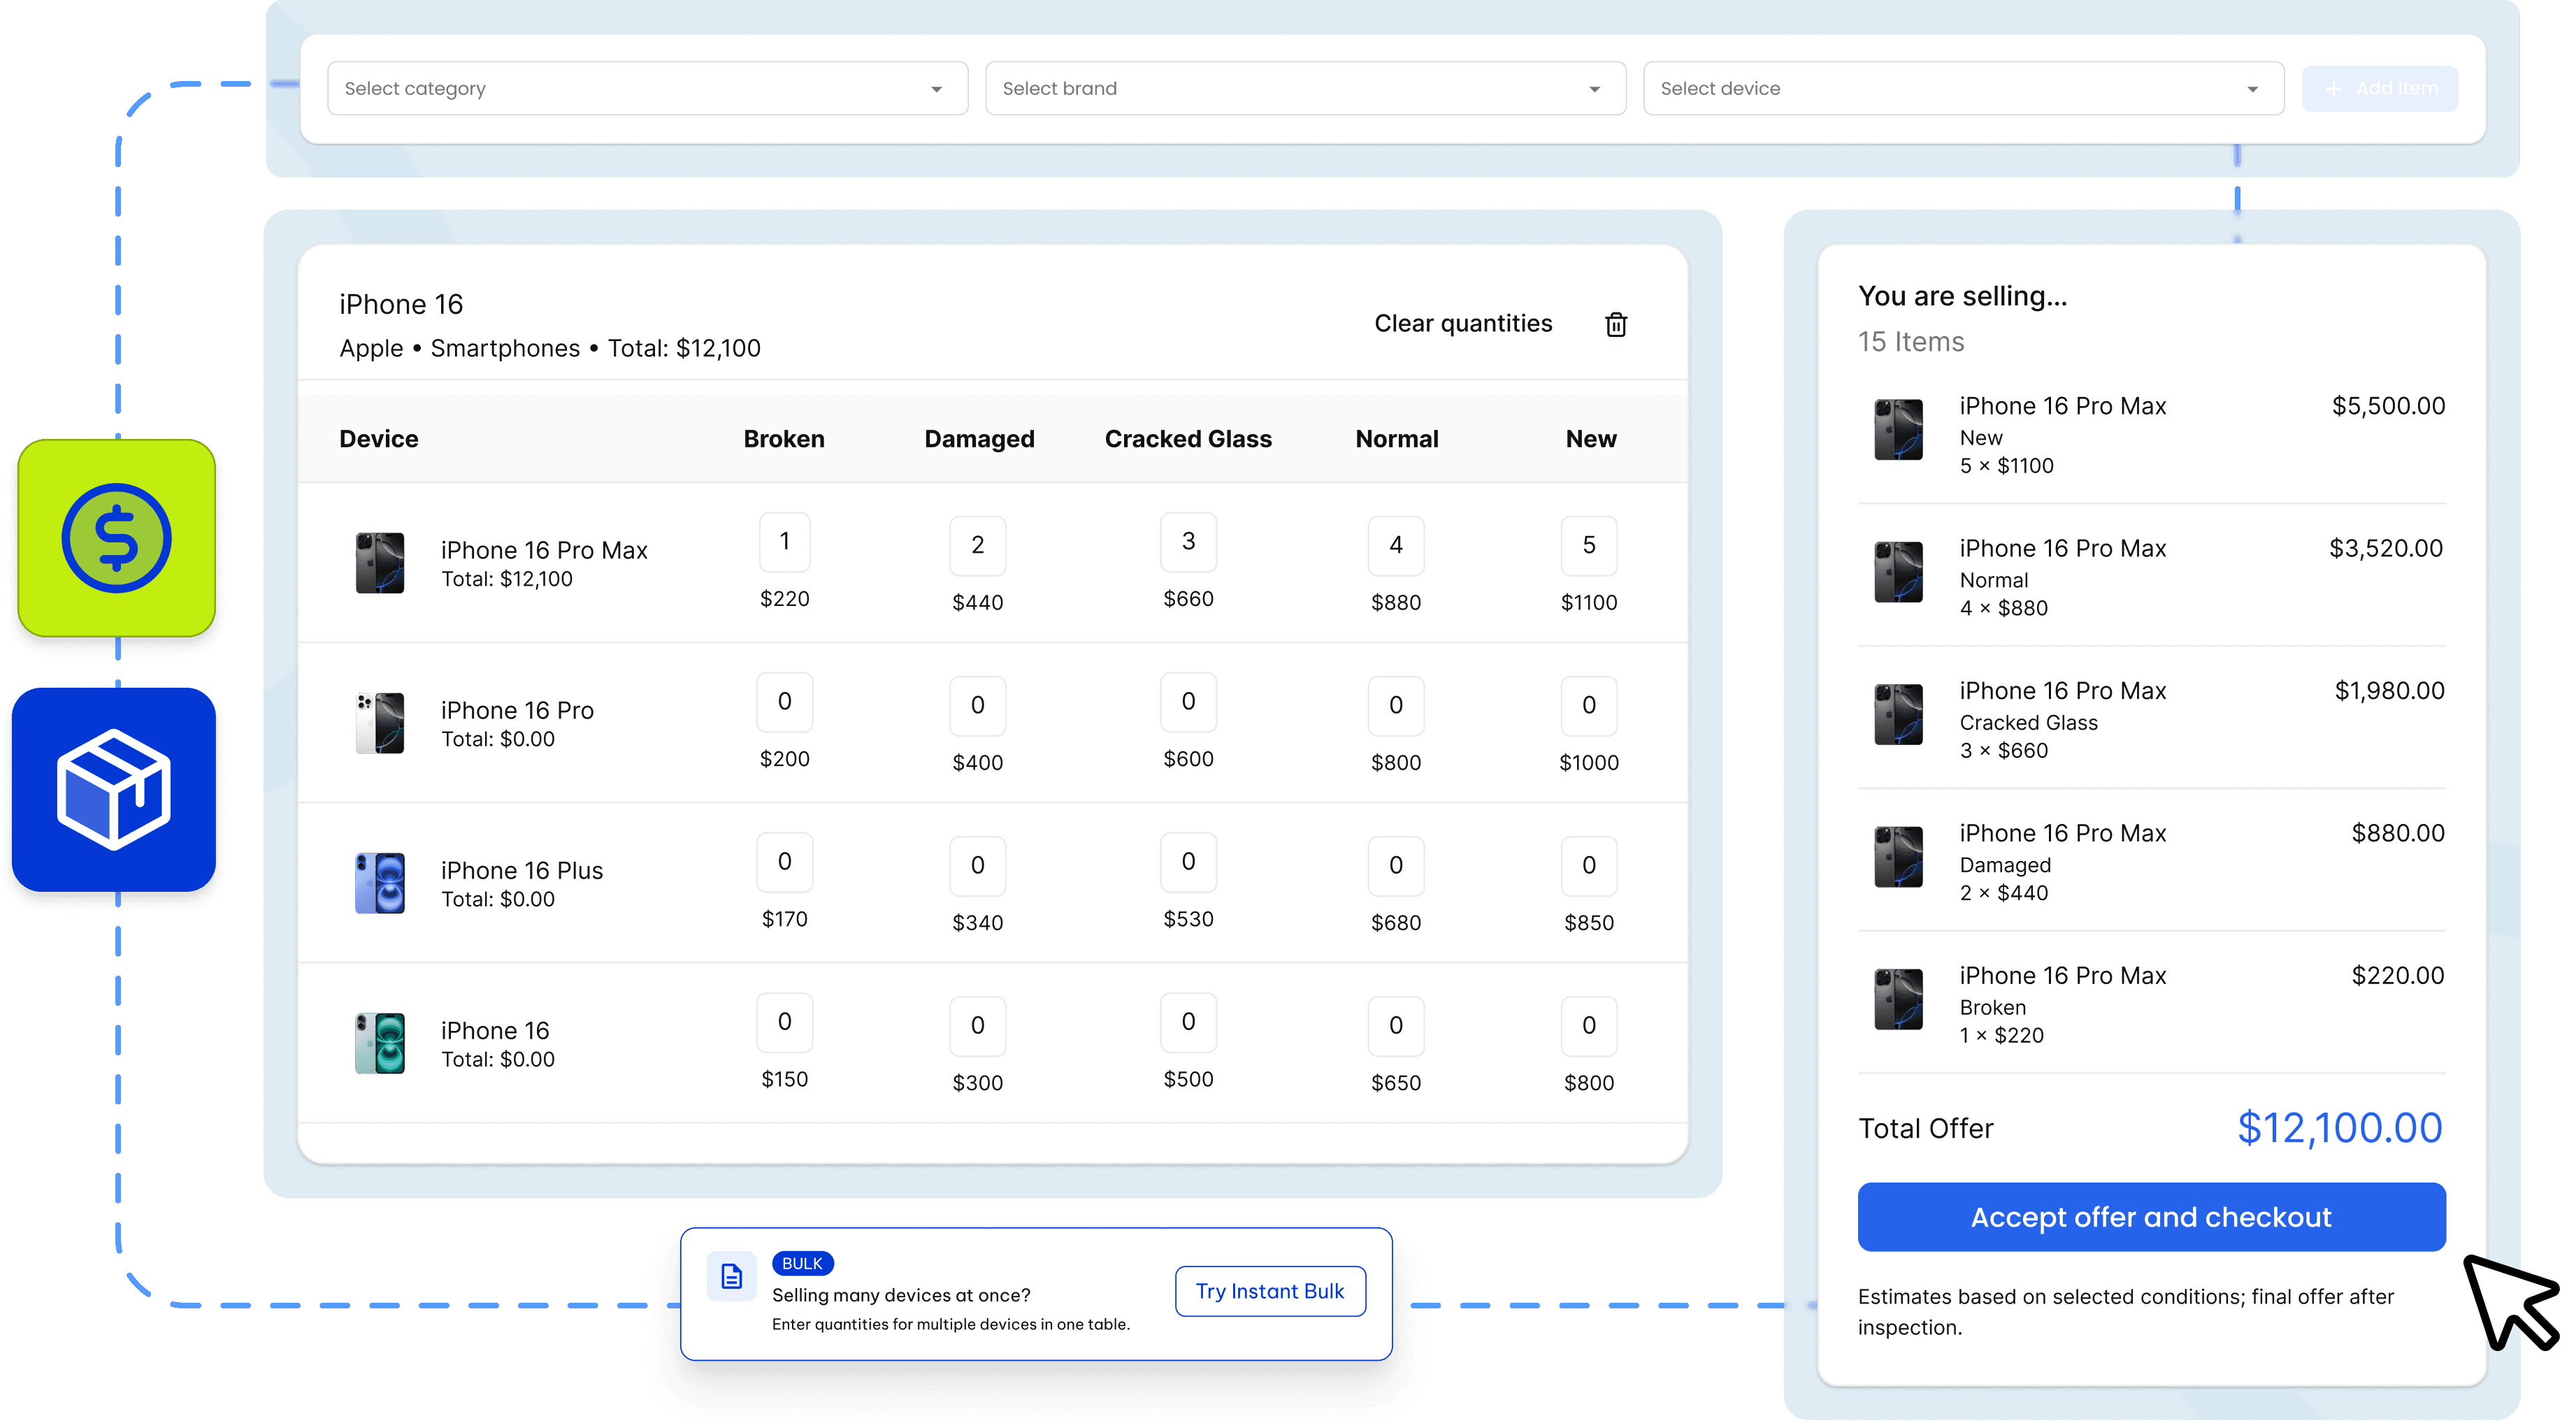Click New item thumbnail in selling summary
This screenshot has height=1423, width=2576.
click(1898, 430)
